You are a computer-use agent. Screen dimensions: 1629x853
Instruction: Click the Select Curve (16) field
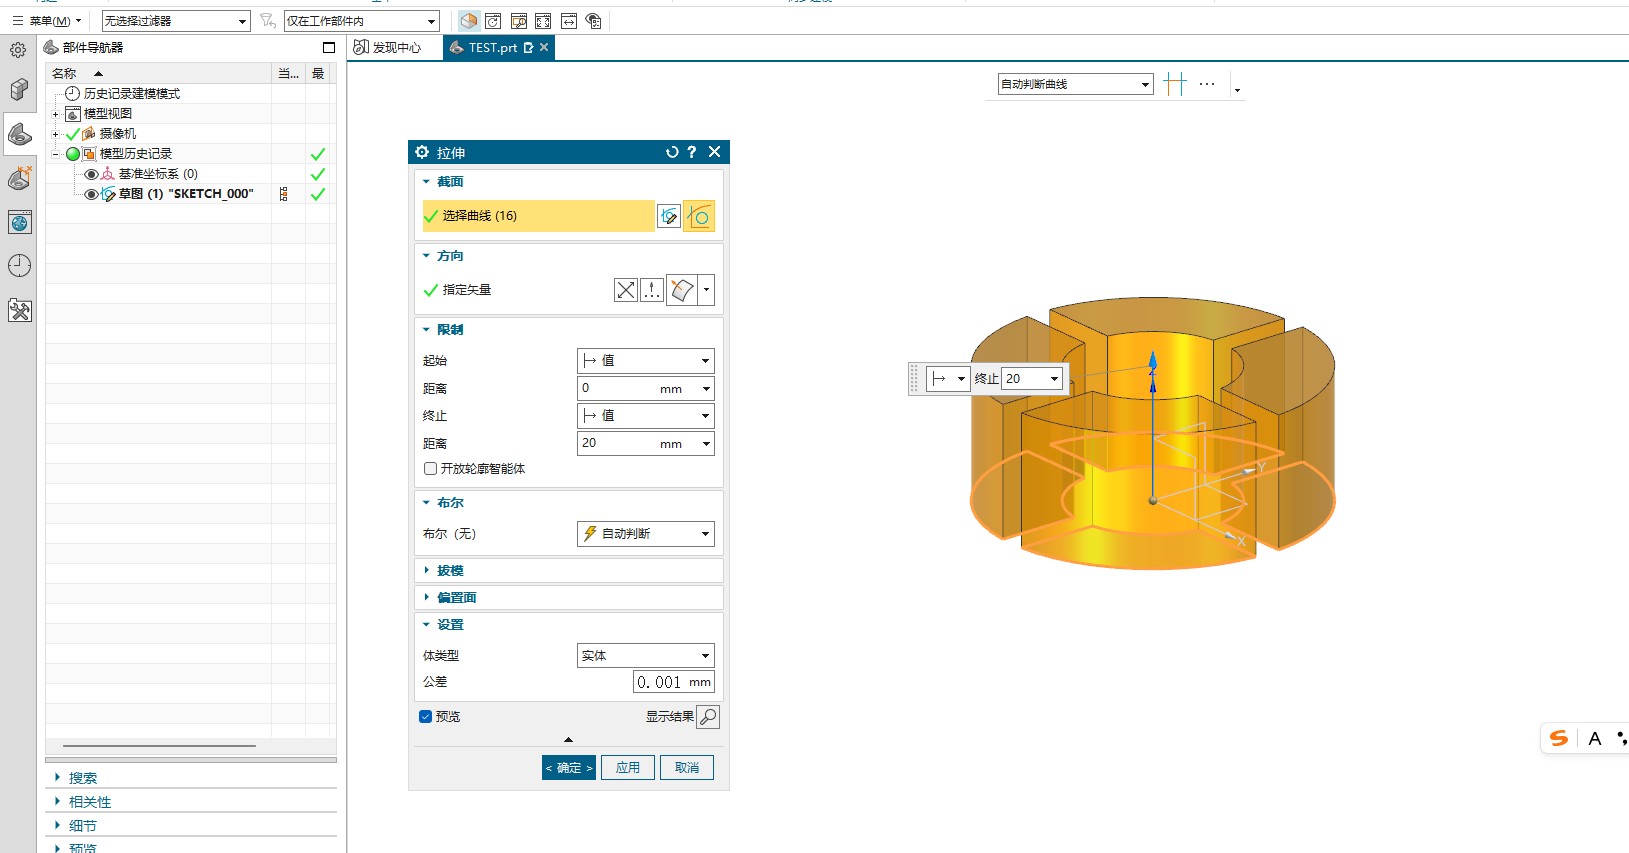tap(538, 216)
